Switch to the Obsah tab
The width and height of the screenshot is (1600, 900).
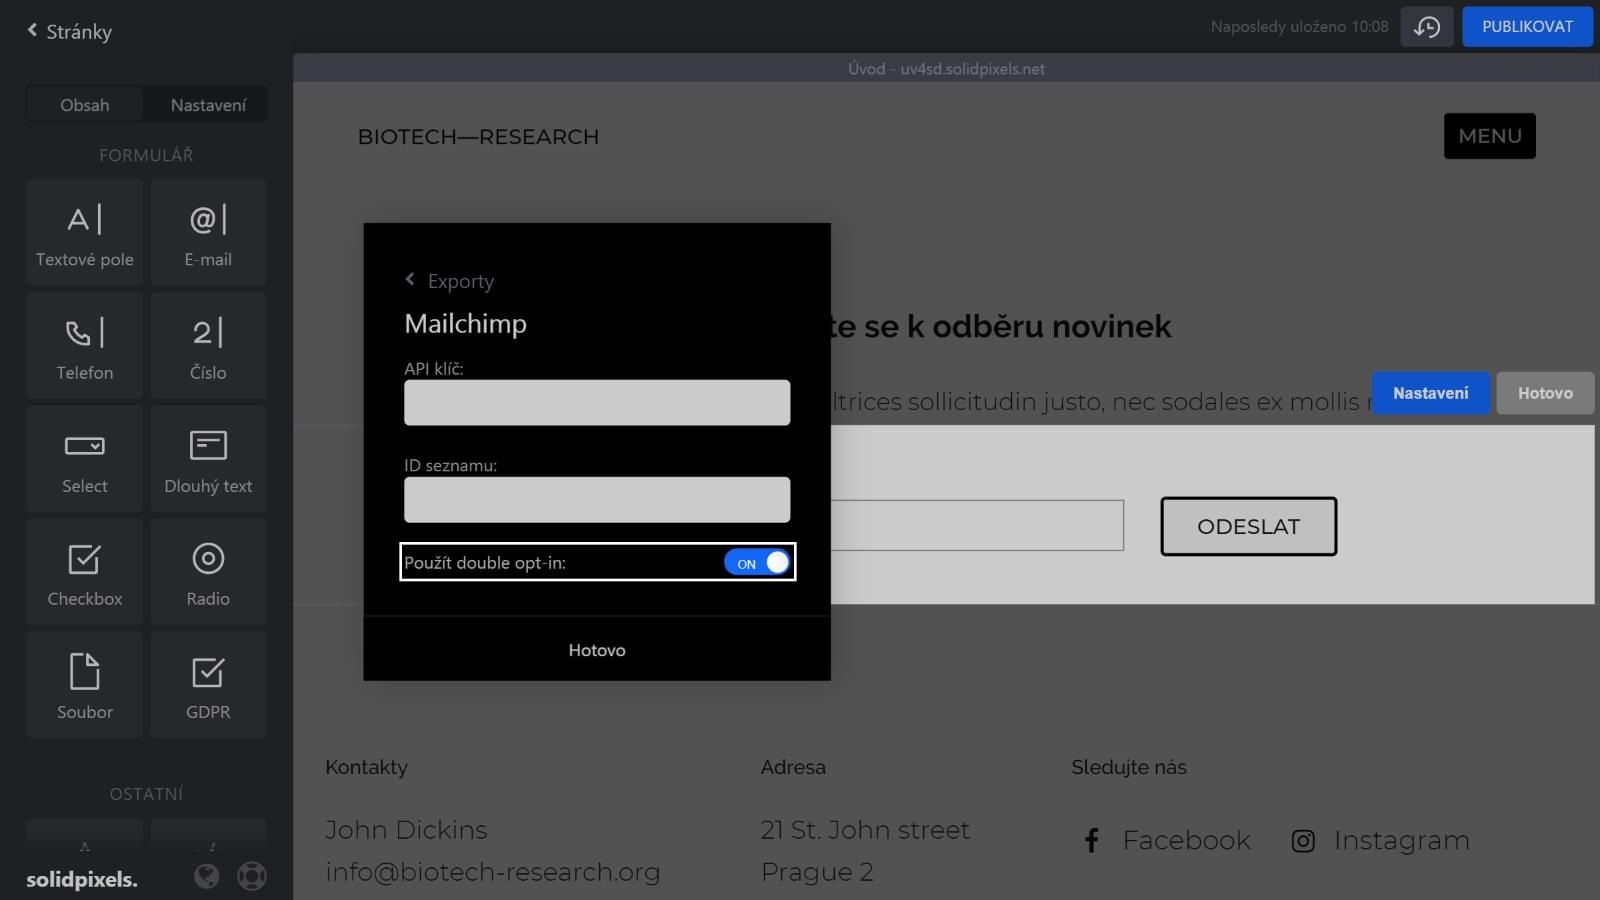coord(84,104)
